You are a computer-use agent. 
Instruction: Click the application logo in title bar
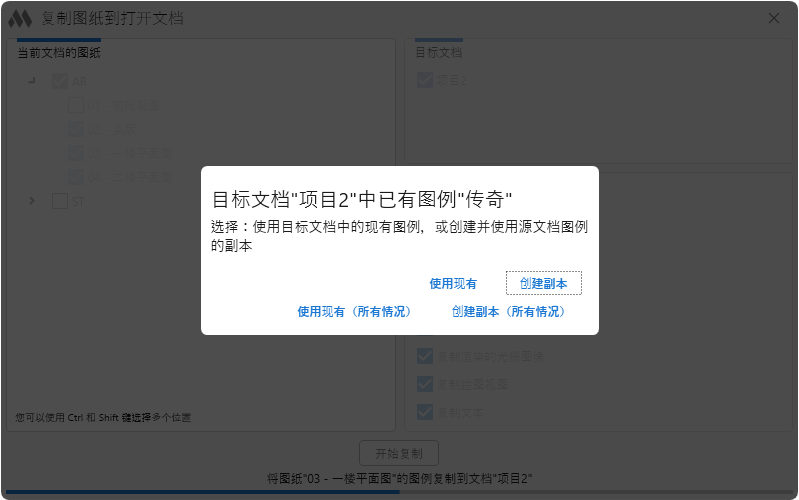coord(20,19)
